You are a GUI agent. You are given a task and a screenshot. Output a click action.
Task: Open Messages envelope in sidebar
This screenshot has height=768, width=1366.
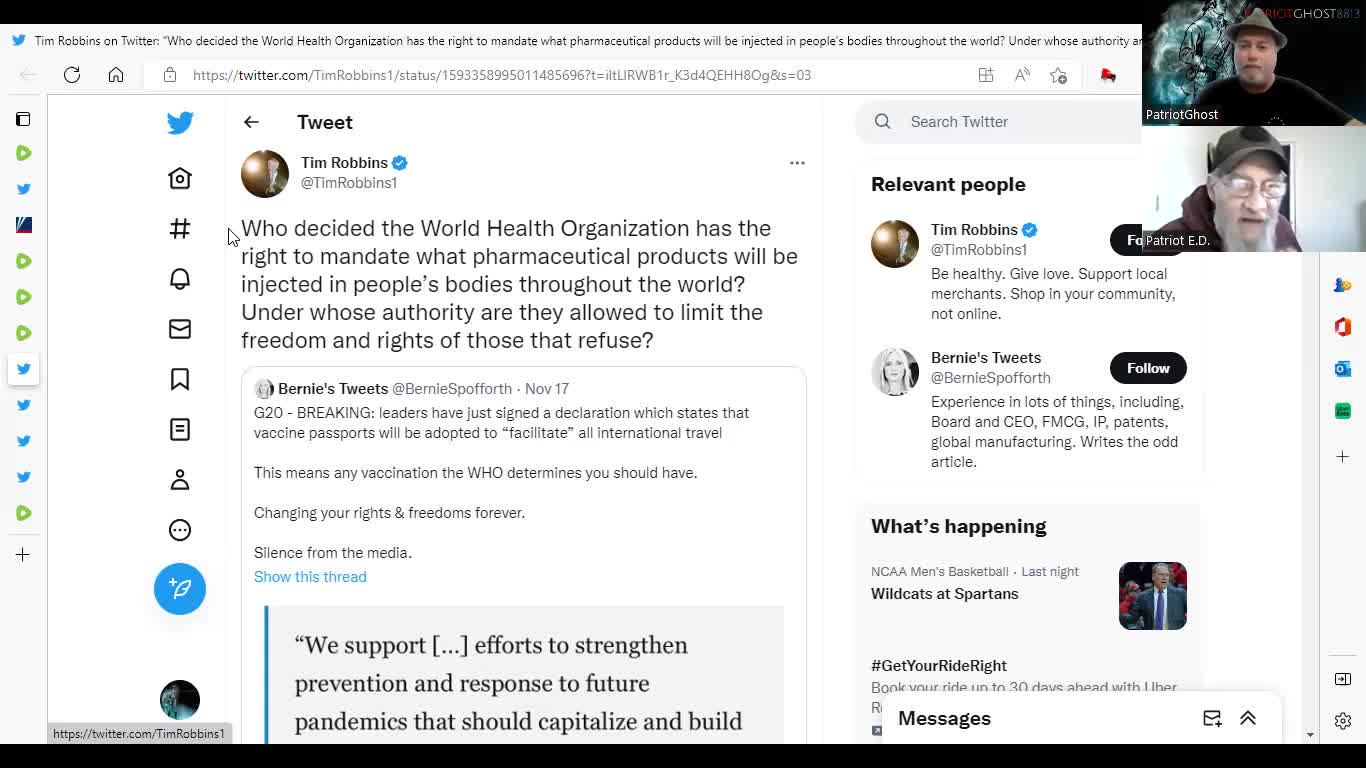(x=180, y=329)
